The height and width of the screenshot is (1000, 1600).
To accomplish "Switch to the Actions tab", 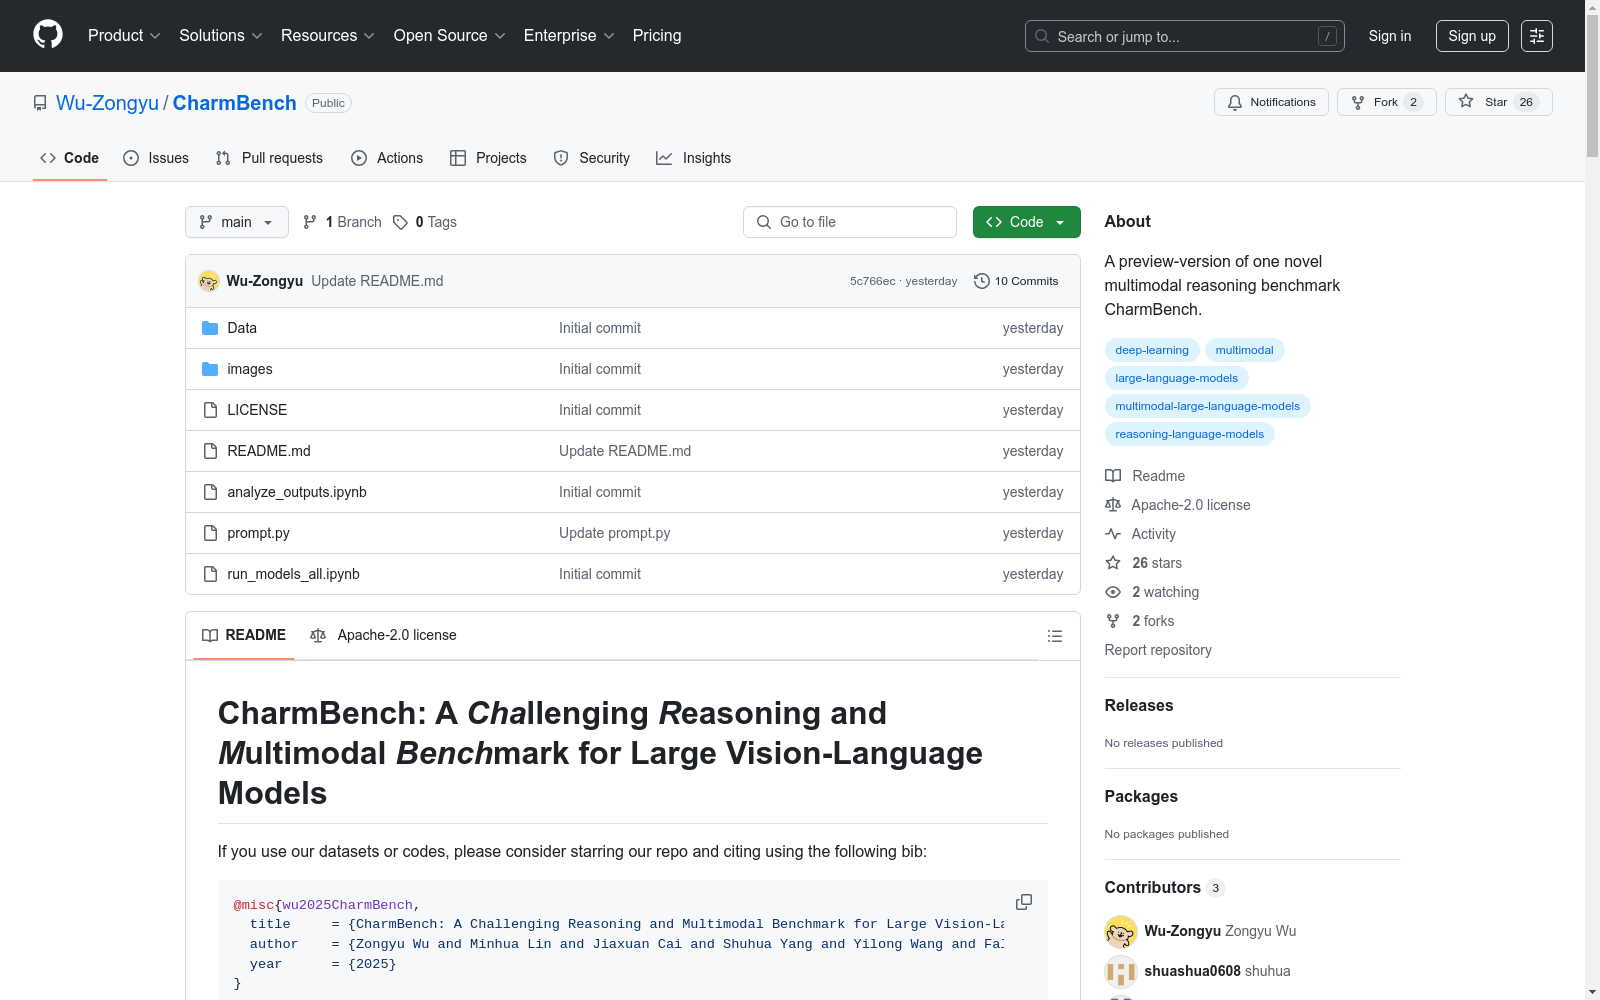I will (x=387, y=158).
